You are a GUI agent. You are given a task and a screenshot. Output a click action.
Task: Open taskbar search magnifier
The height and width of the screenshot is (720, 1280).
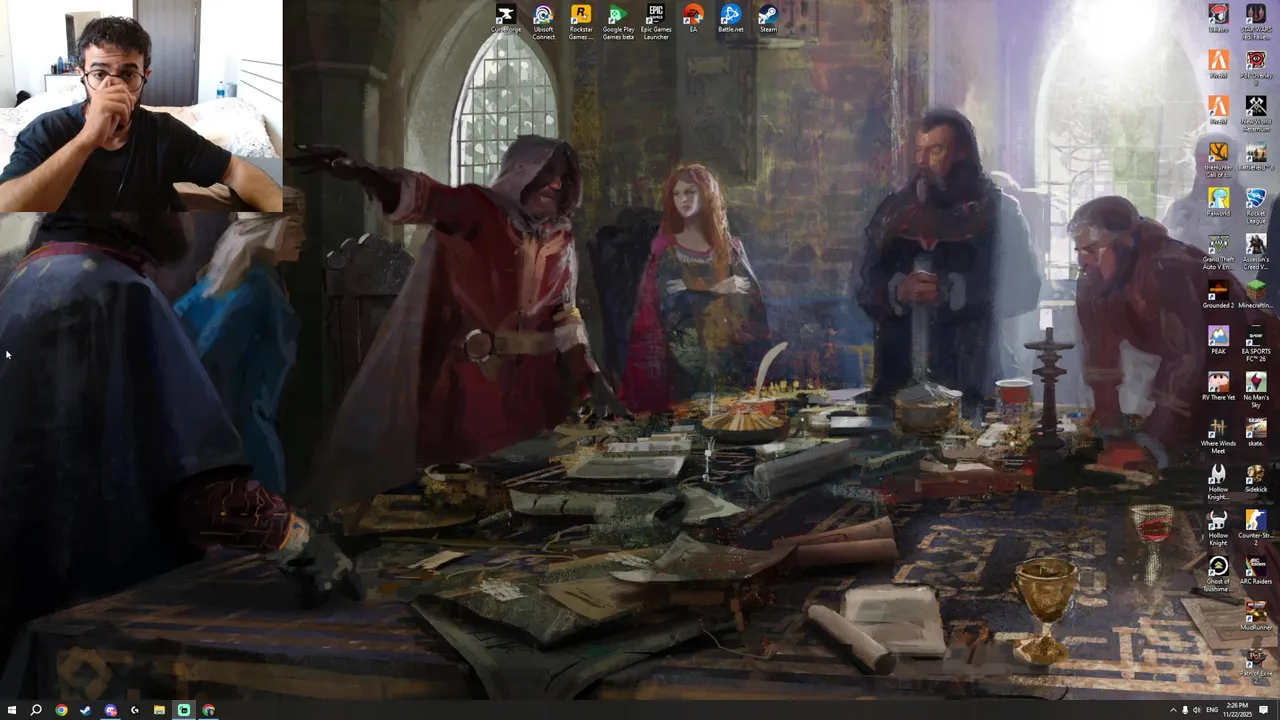pos(36,710)
